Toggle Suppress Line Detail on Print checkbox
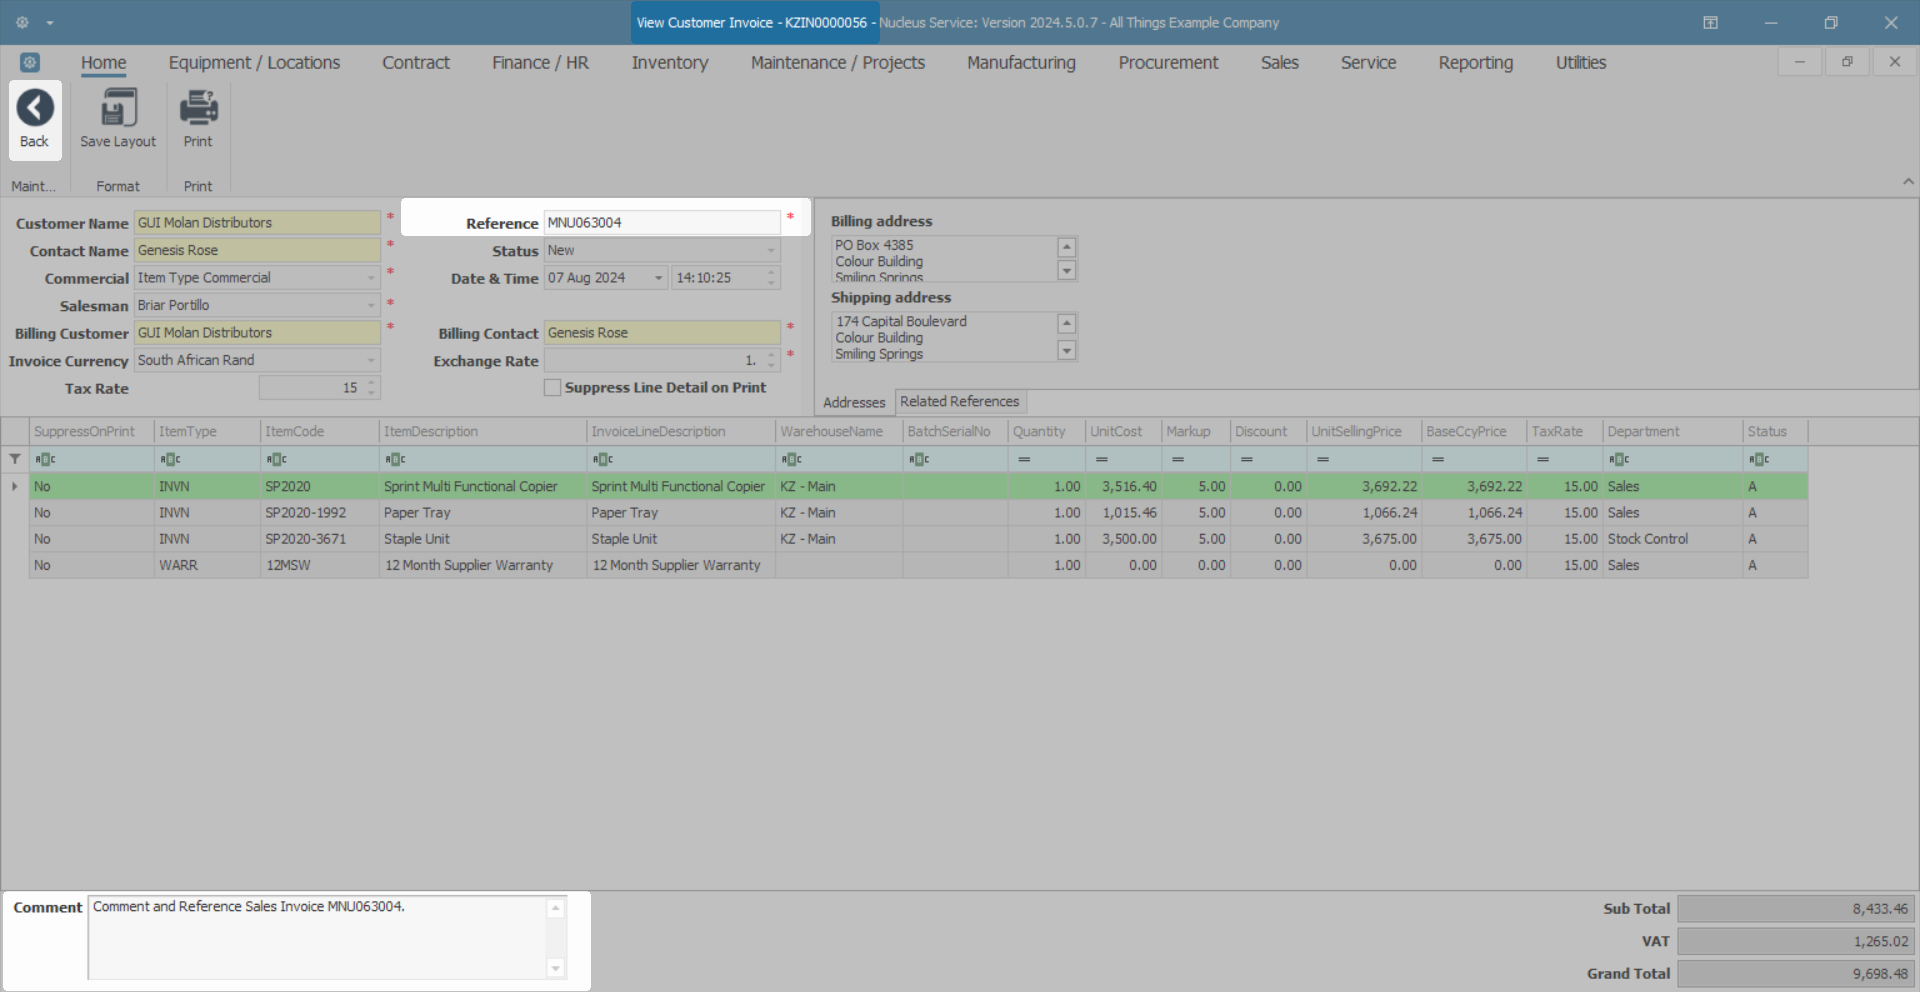This screenshot has width=1920, height=992. [552, 388]
